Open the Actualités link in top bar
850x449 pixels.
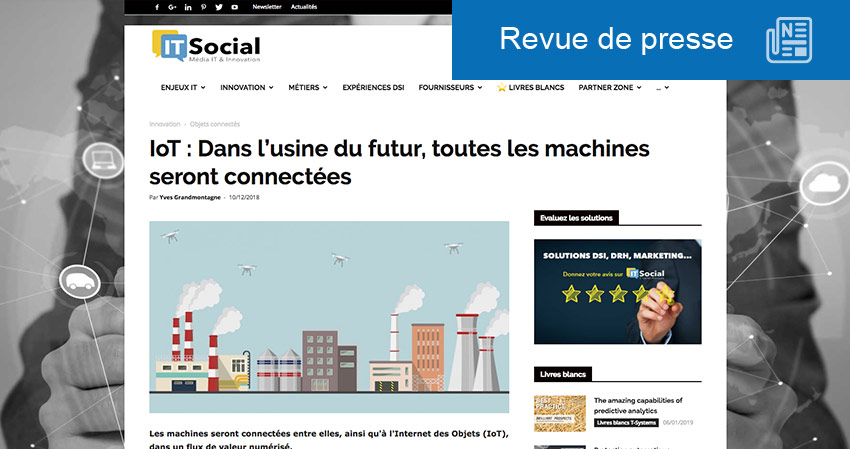(304, 7)
